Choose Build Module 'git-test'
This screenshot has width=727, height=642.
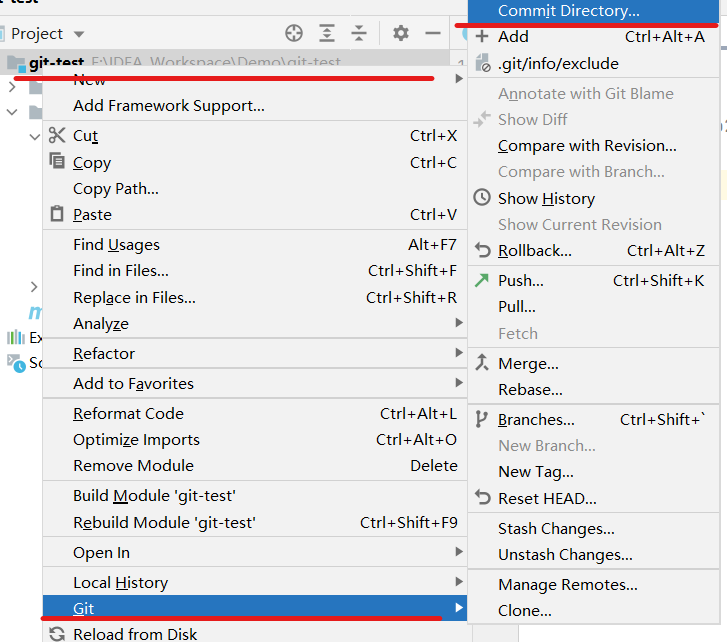pyautogui.click(x=255, y=496)
